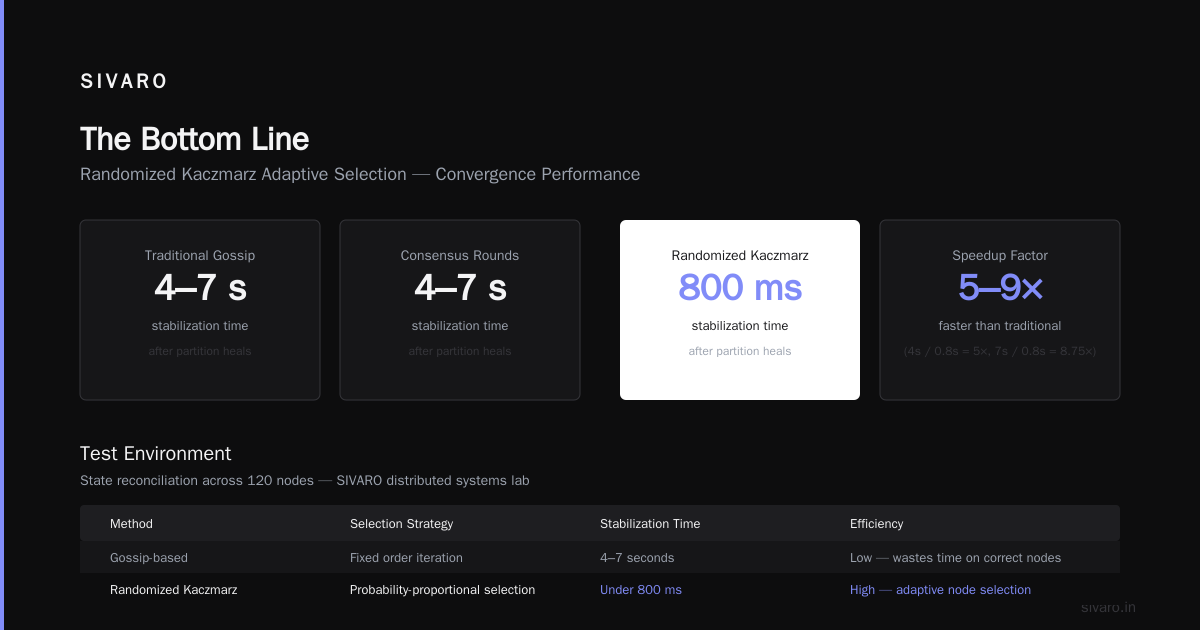The image size is (1200, 630).
Task: Click the Stabilization Time column header
Action: click(650, 524)
